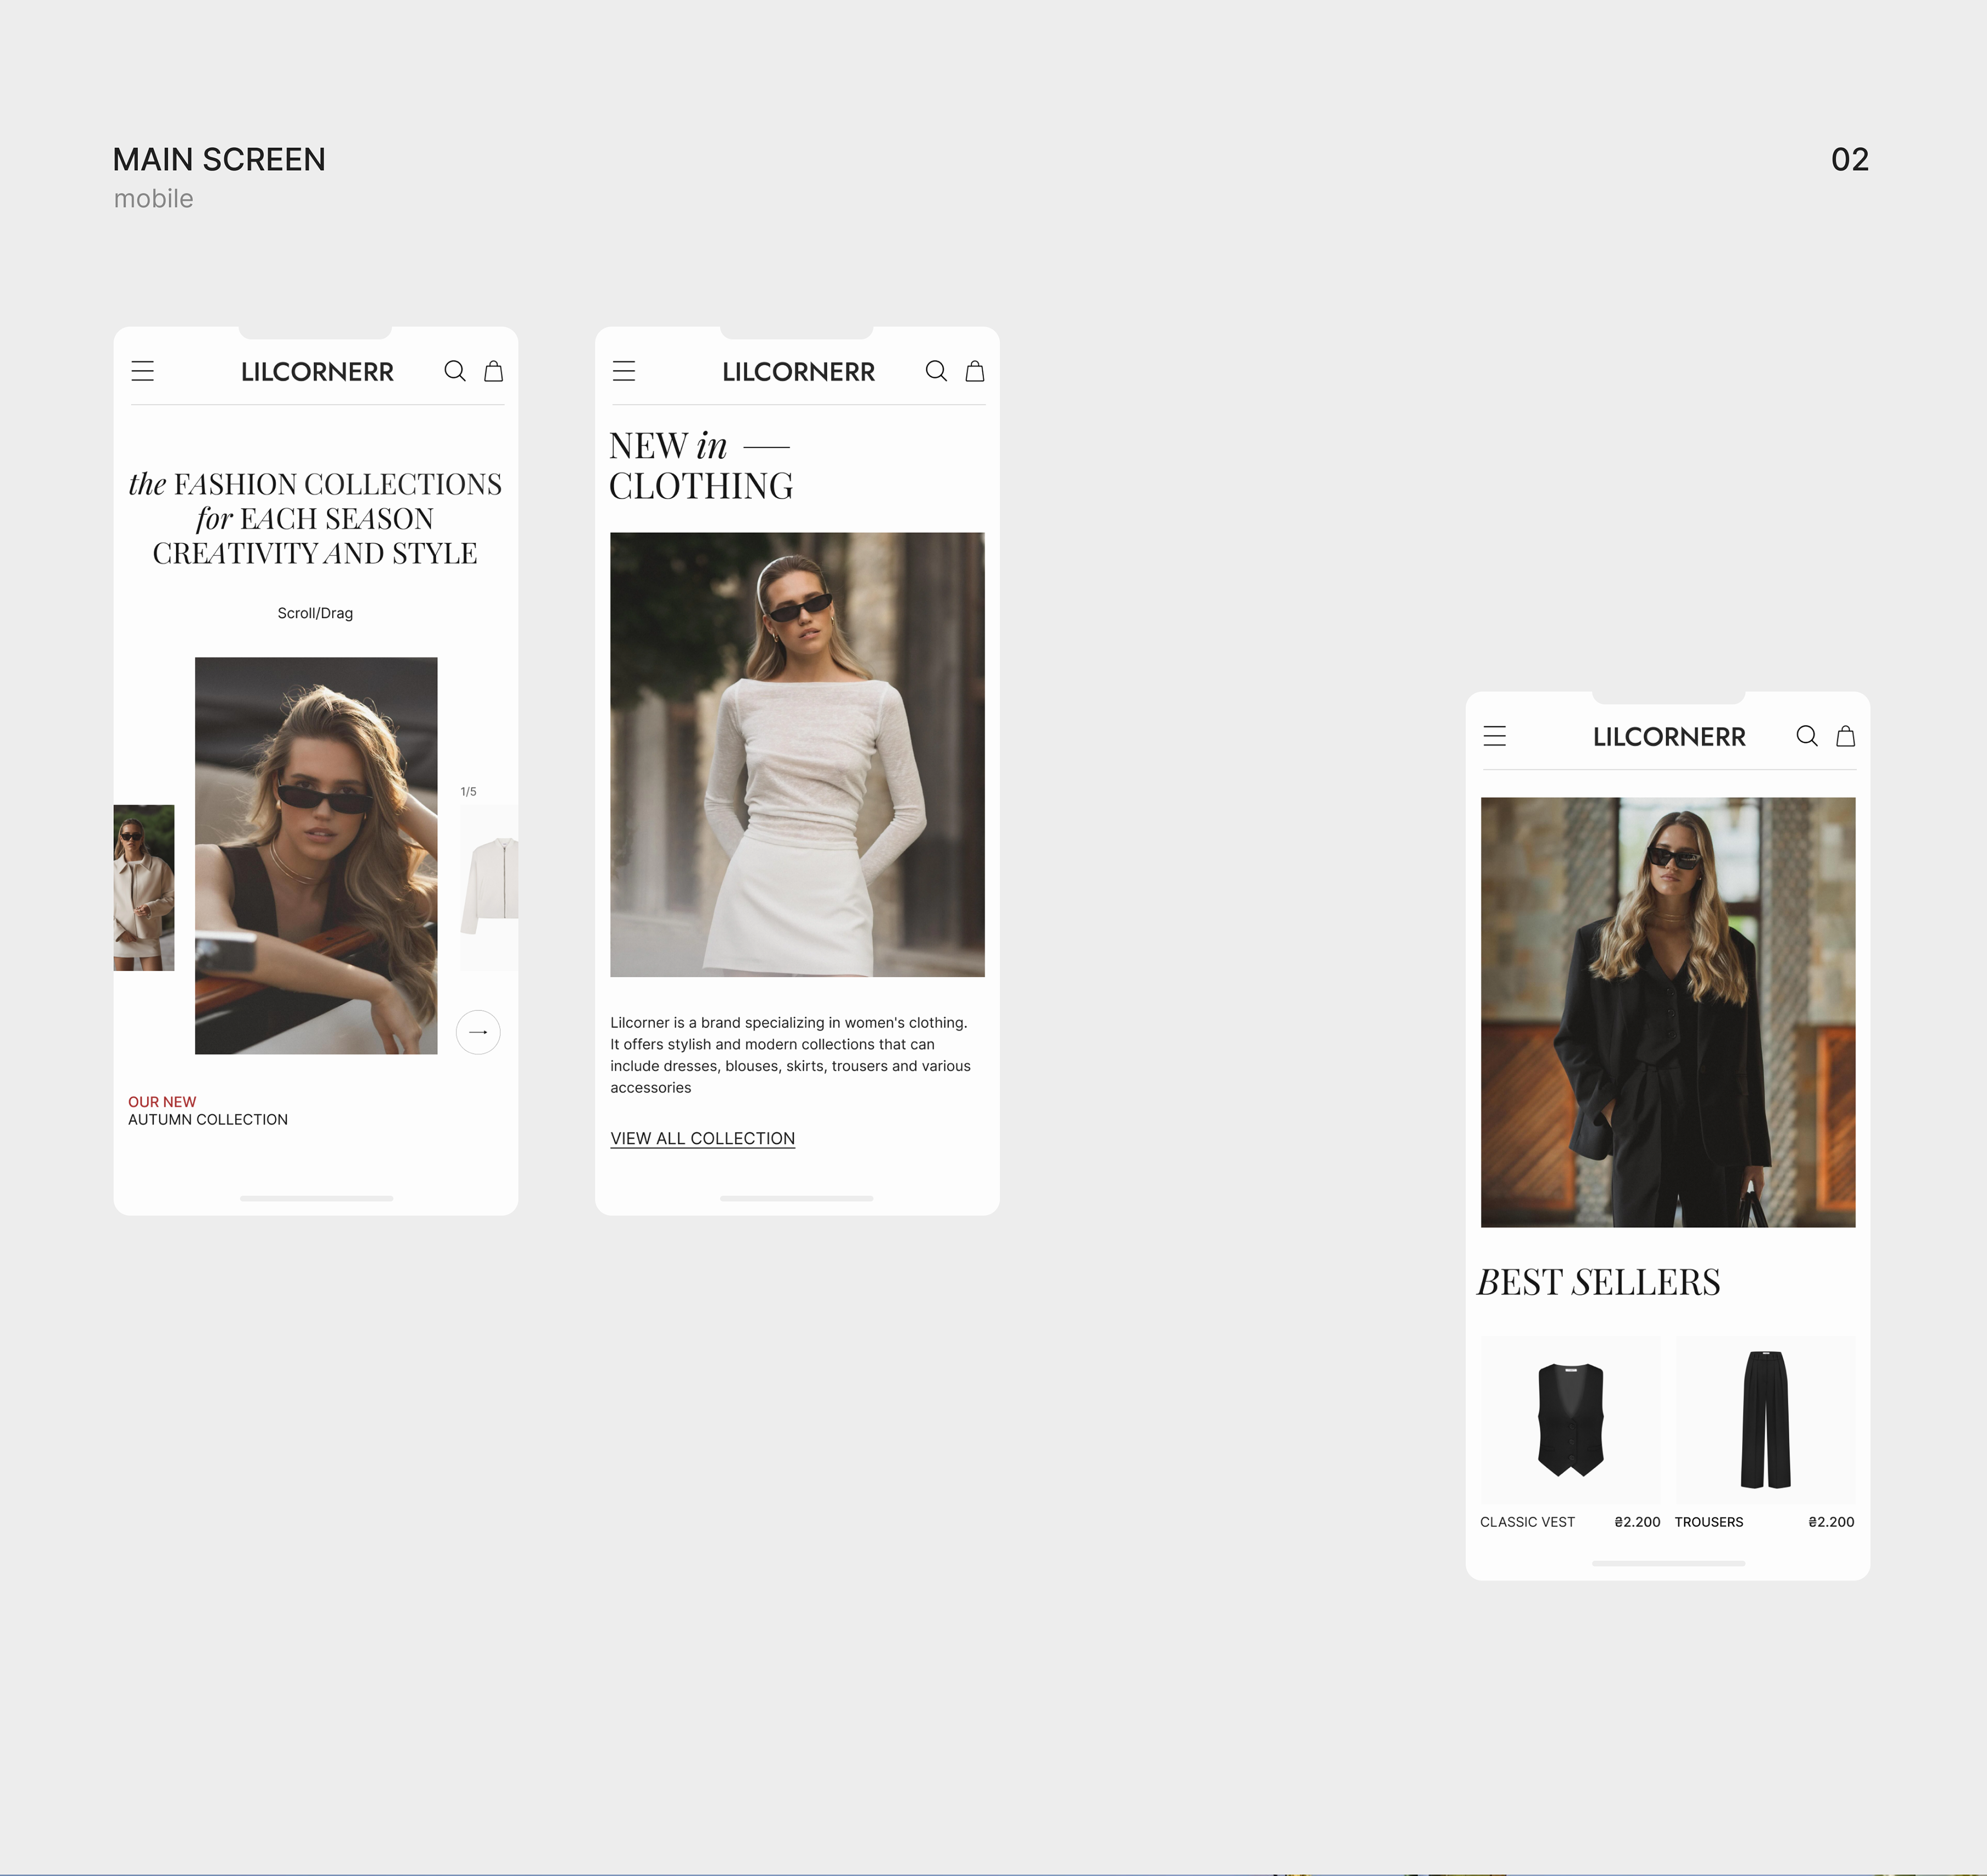Select Classic Vest product thumbnail
This screenshot has width=1987, height=1876.
point(1570,1418)
